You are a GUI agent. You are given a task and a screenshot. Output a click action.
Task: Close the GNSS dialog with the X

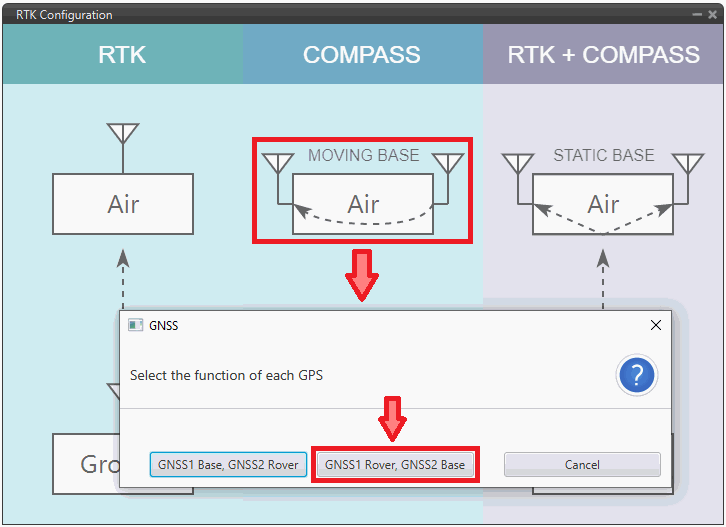(x=656, y=325)
